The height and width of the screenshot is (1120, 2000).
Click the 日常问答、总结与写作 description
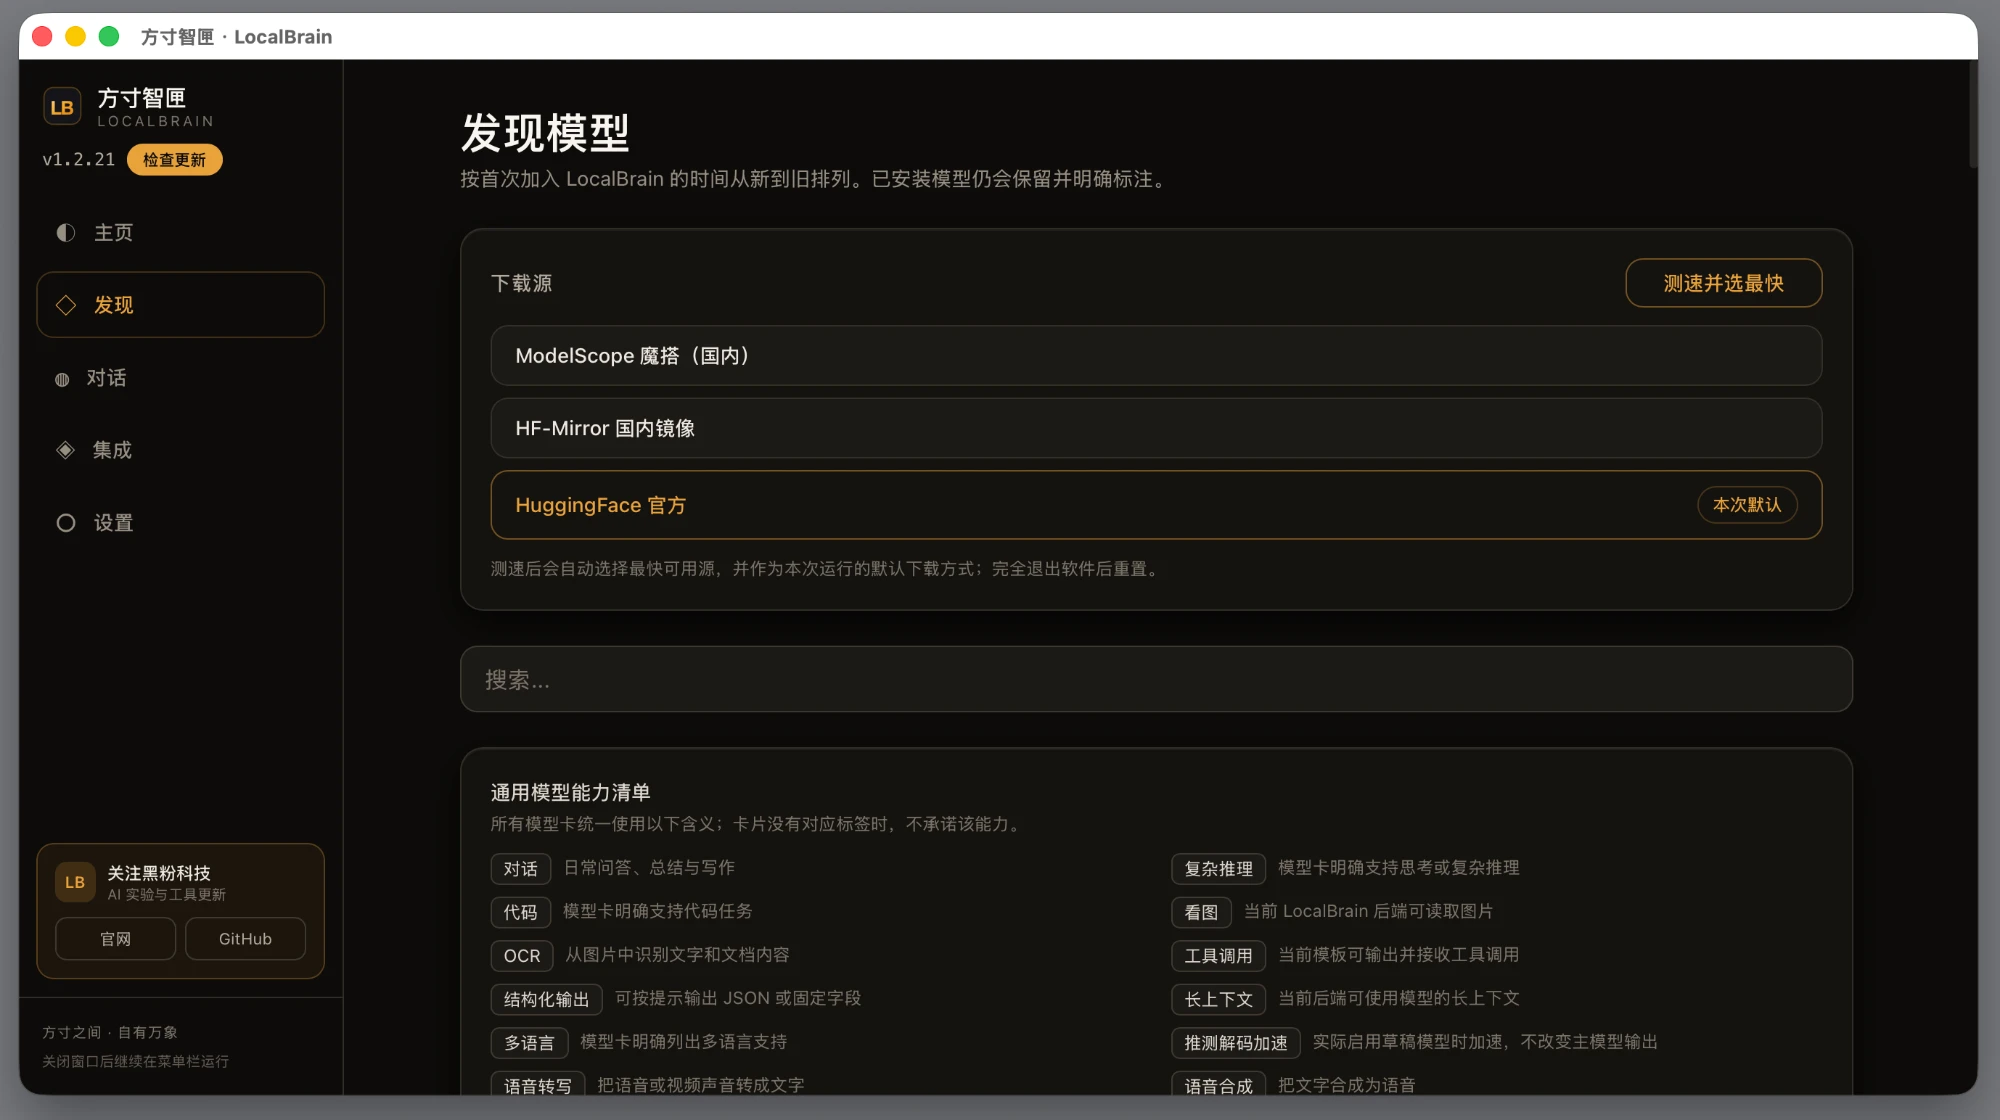point(649,867)
